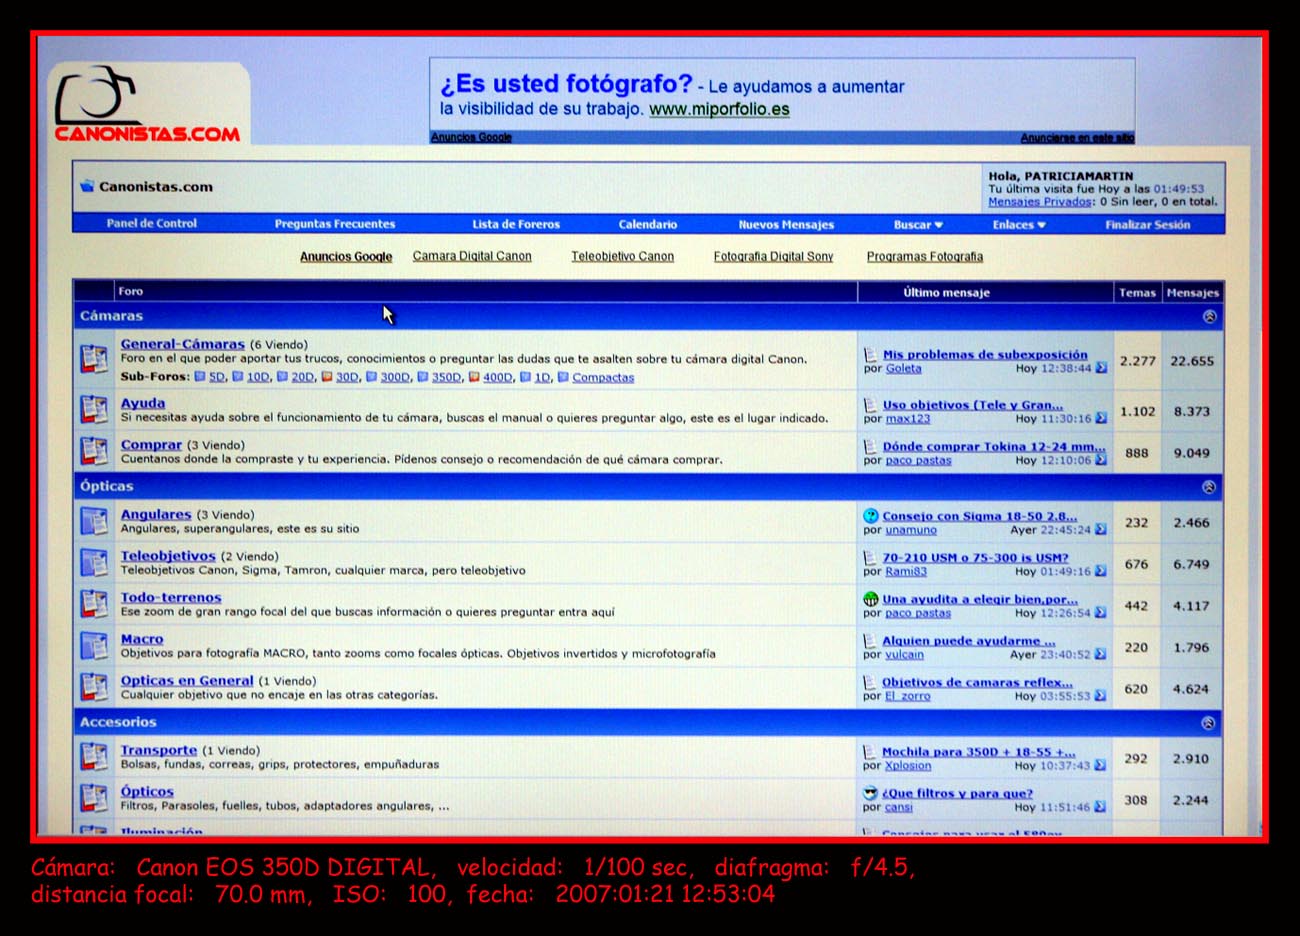Select Nuevos Mensajes in navigation bar

coord(786,225)
